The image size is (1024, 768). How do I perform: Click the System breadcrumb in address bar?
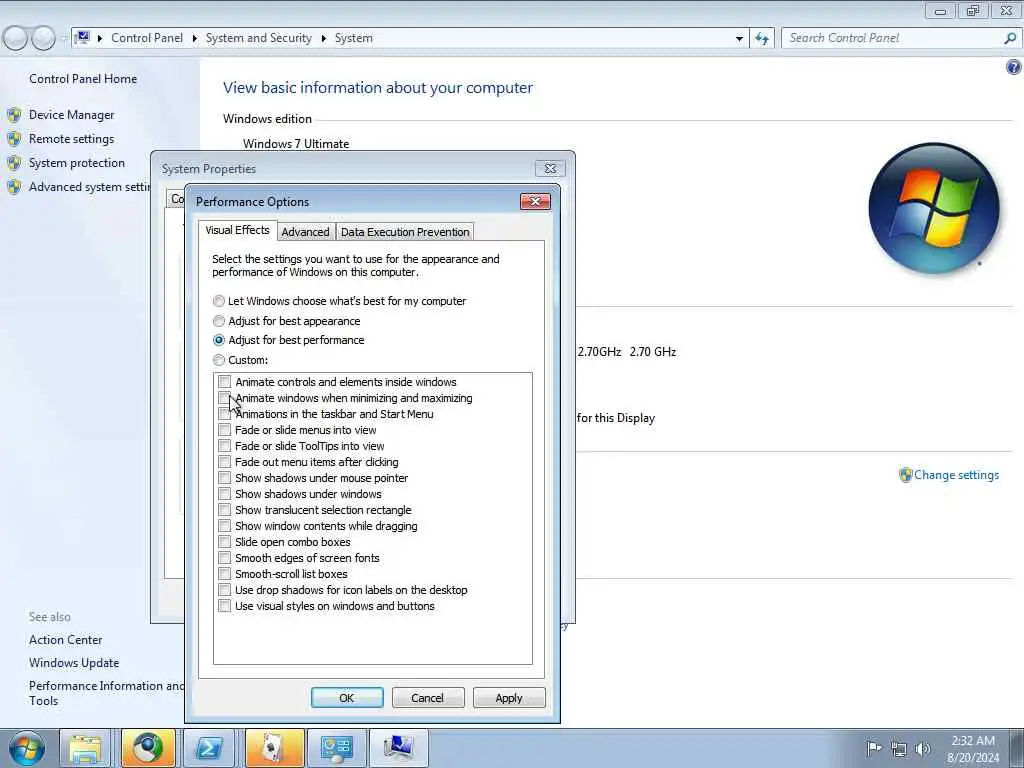(x=354, y=39)
